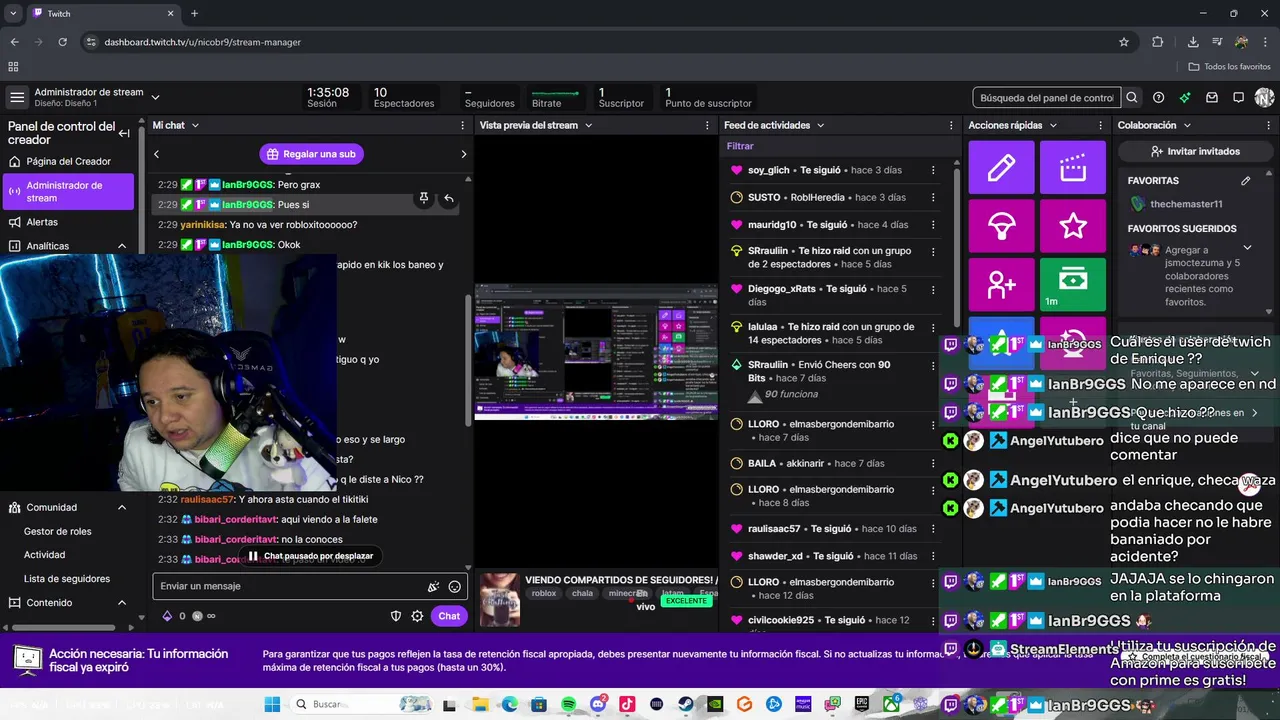Open Mi chat panel options menu
The height and width of the screenshot is (720, 1280).
tap(462, 125)
